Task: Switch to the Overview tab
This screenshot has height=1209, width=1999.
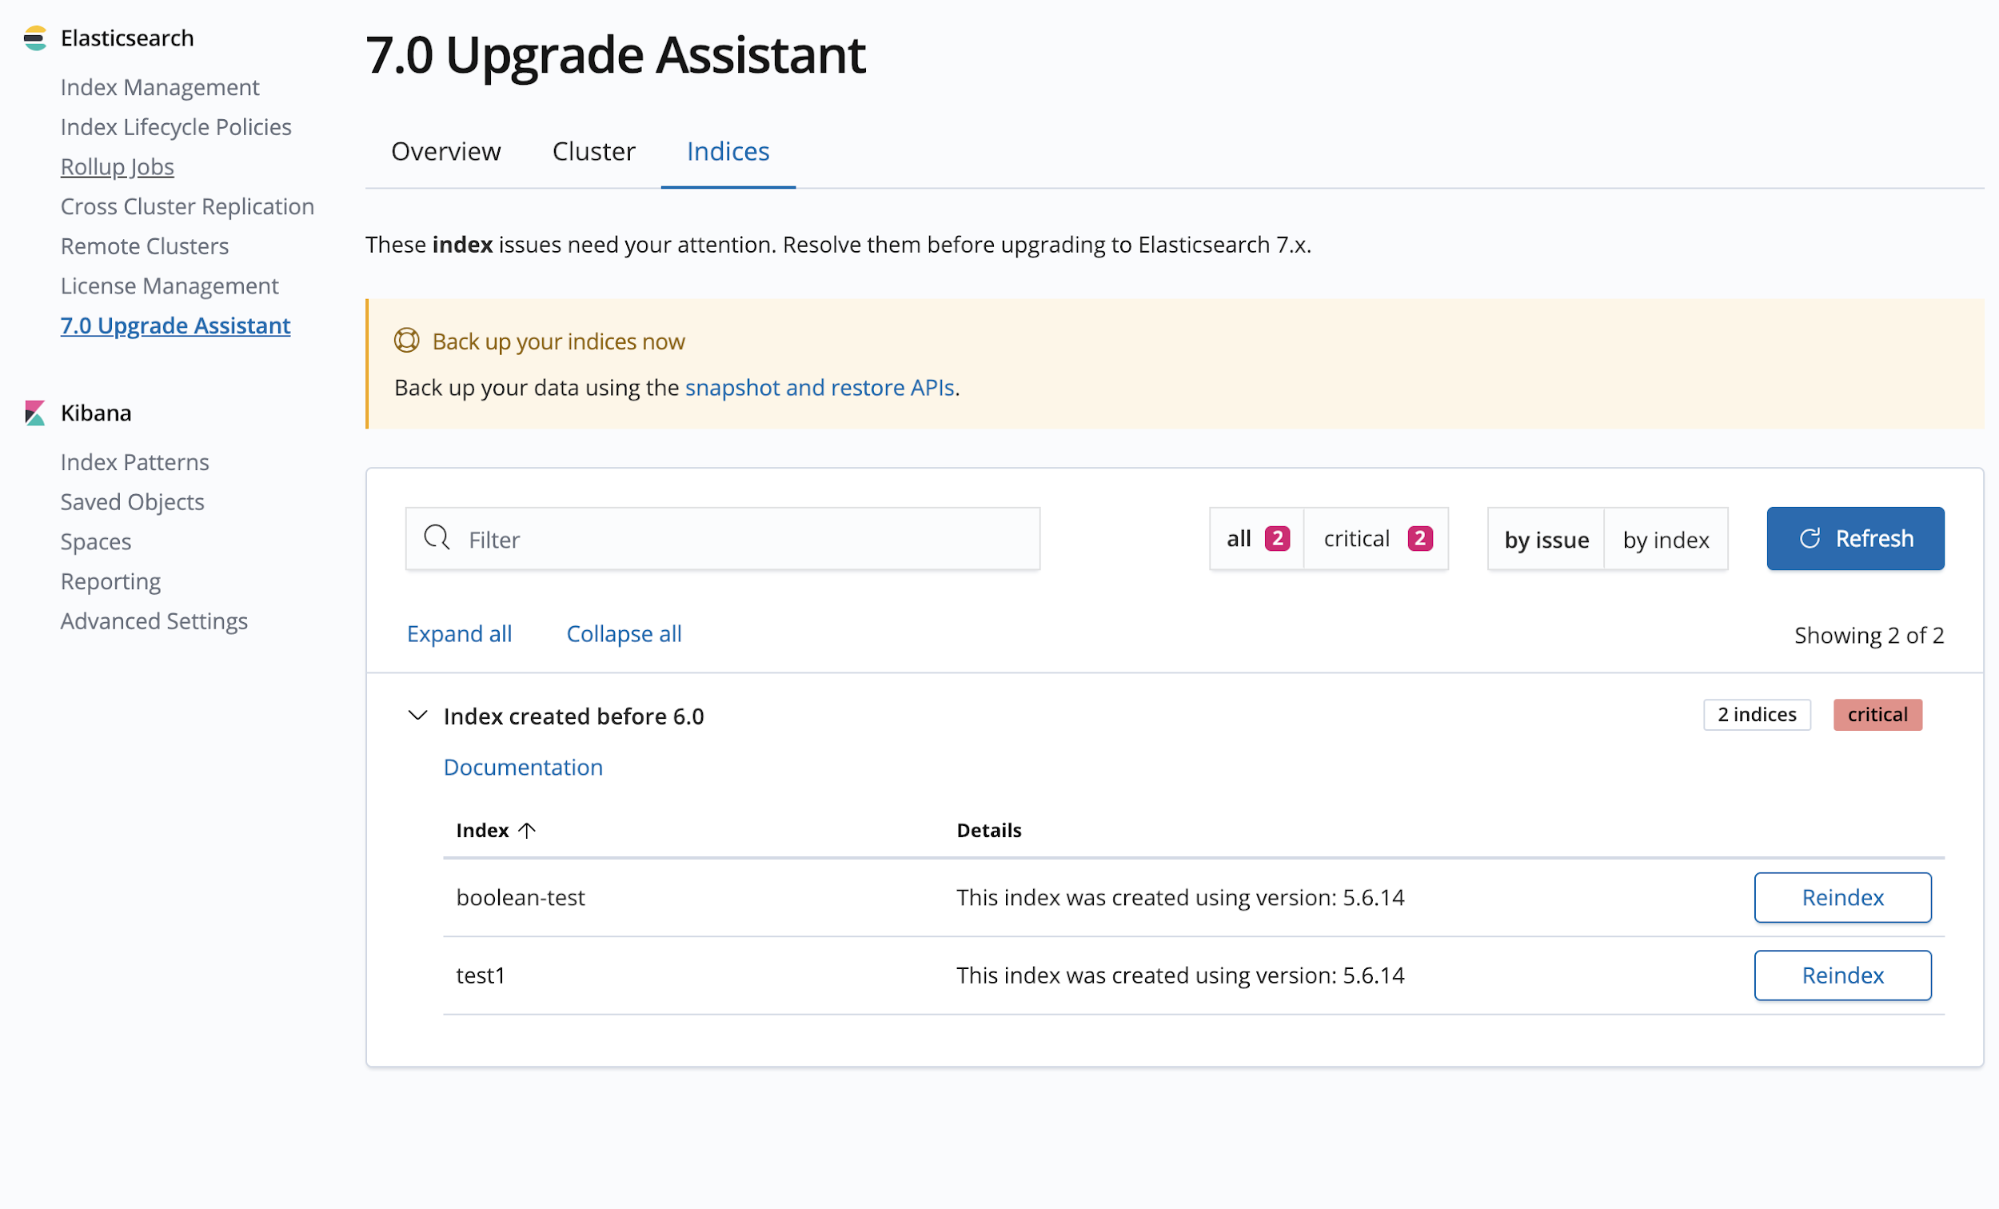Action: tap(445, 150)
